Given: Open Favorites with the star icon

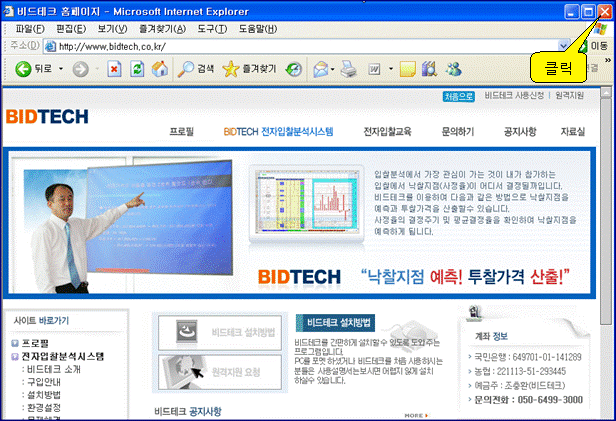Looking at the screenshot, I should pyautogui.click(x=231, y=69).
